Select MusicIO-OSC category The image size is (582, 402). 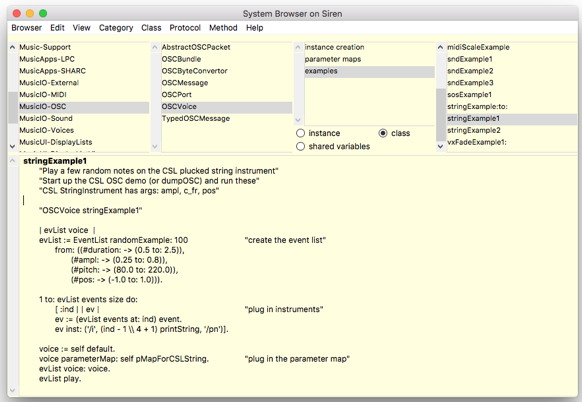pos(84,107)
